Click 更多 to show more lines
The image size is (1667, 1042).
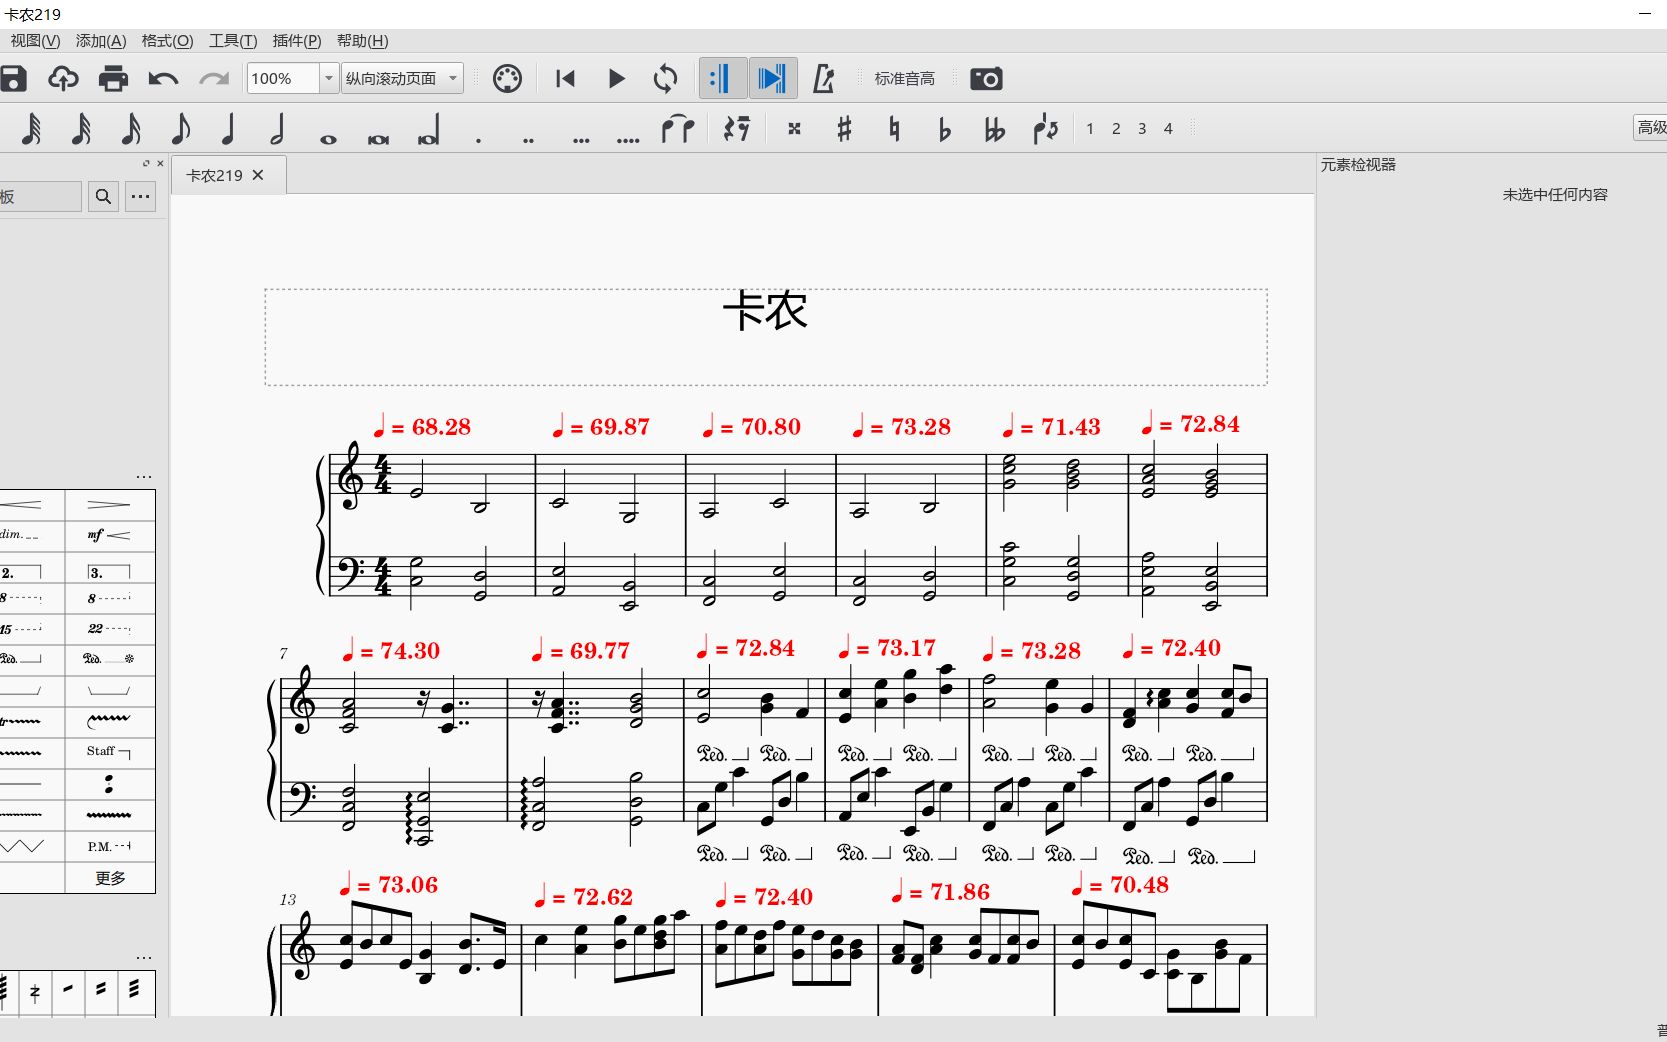[110, 878]
